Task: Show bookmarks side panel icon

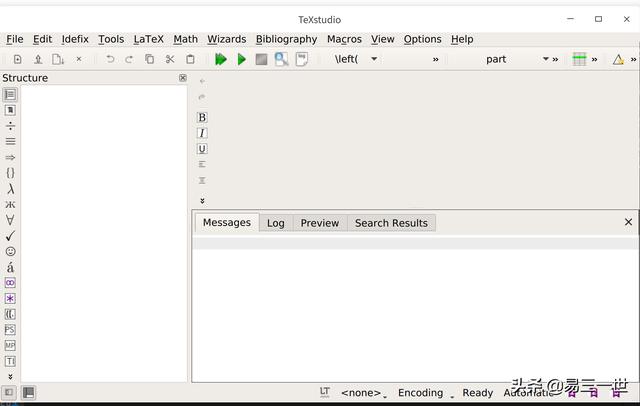Action: pyautogui.click(x=10, y=110)
